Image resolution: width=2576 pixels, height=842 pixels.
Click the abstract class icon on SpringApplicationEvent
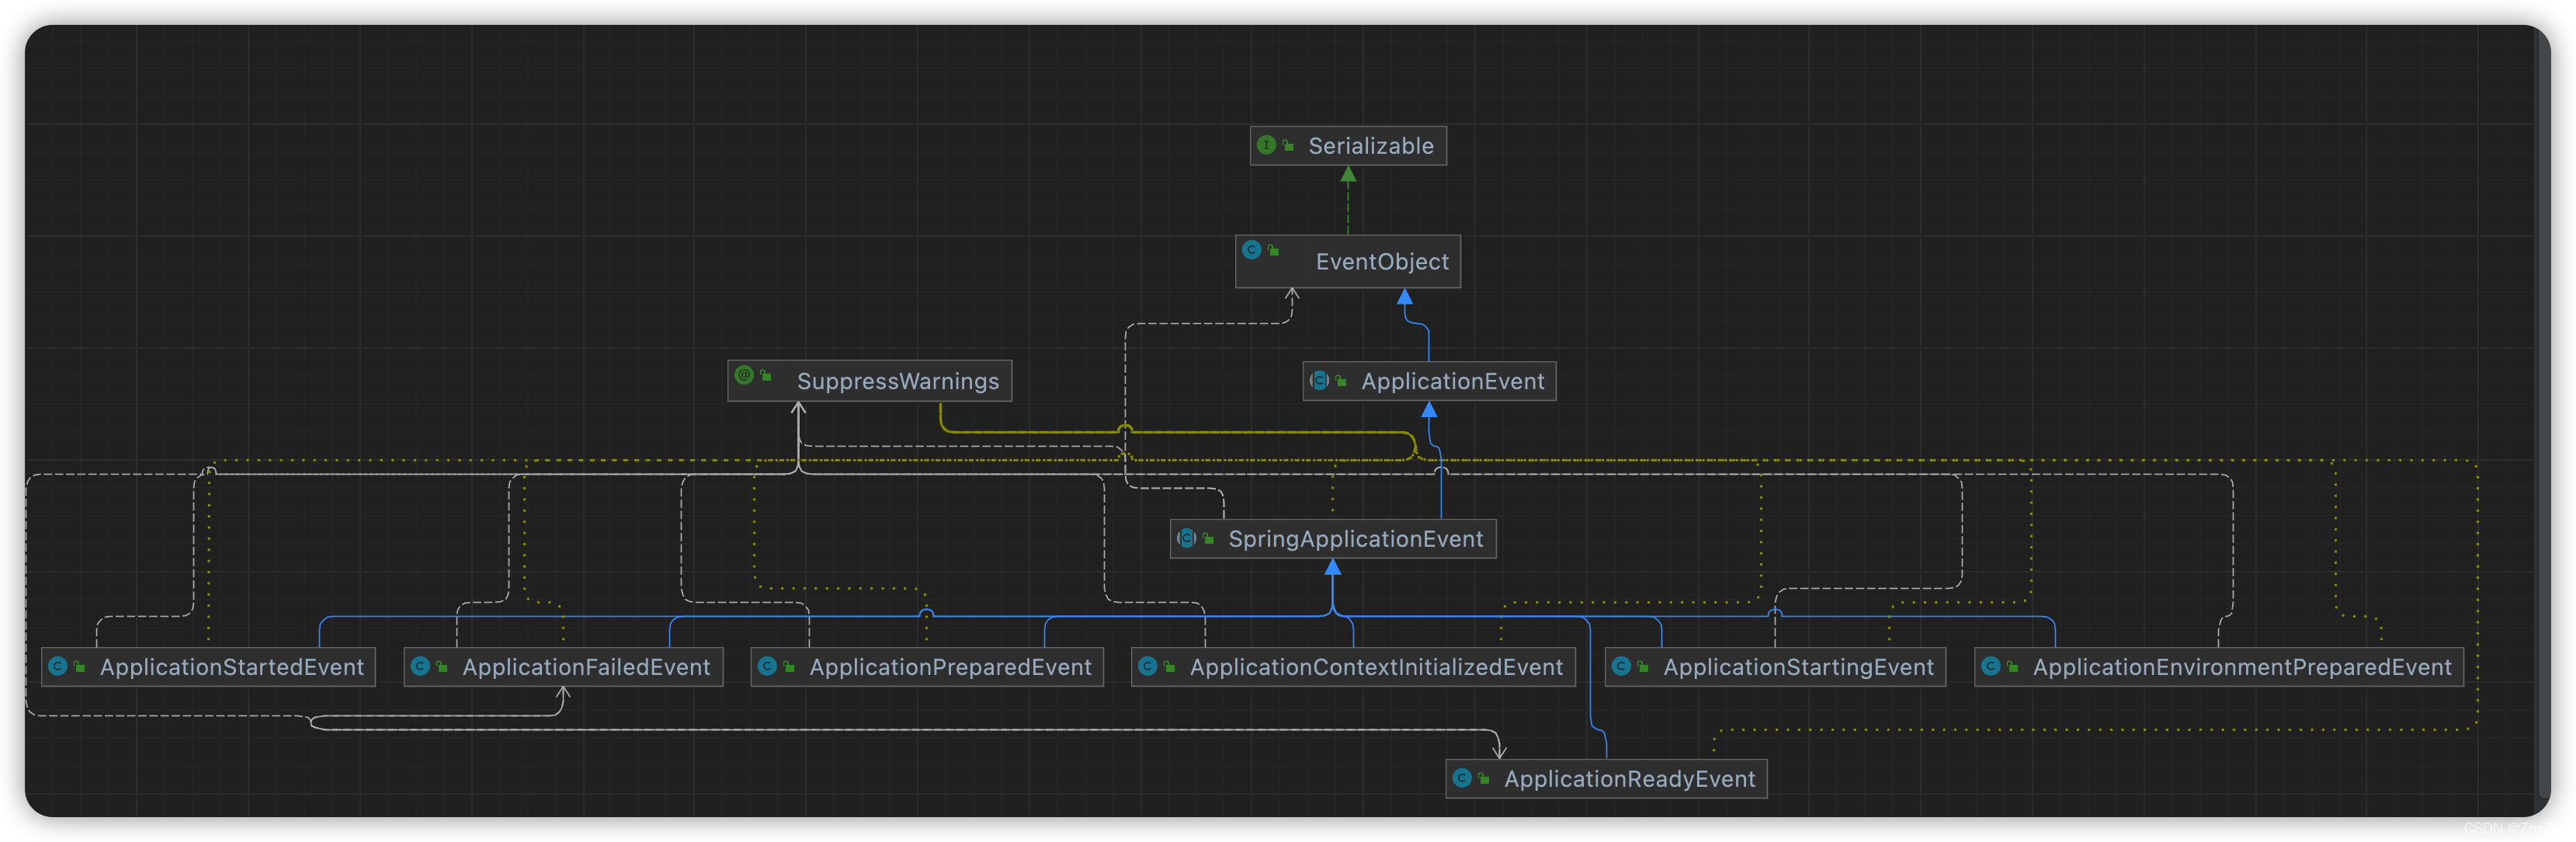pos(1186,538)
